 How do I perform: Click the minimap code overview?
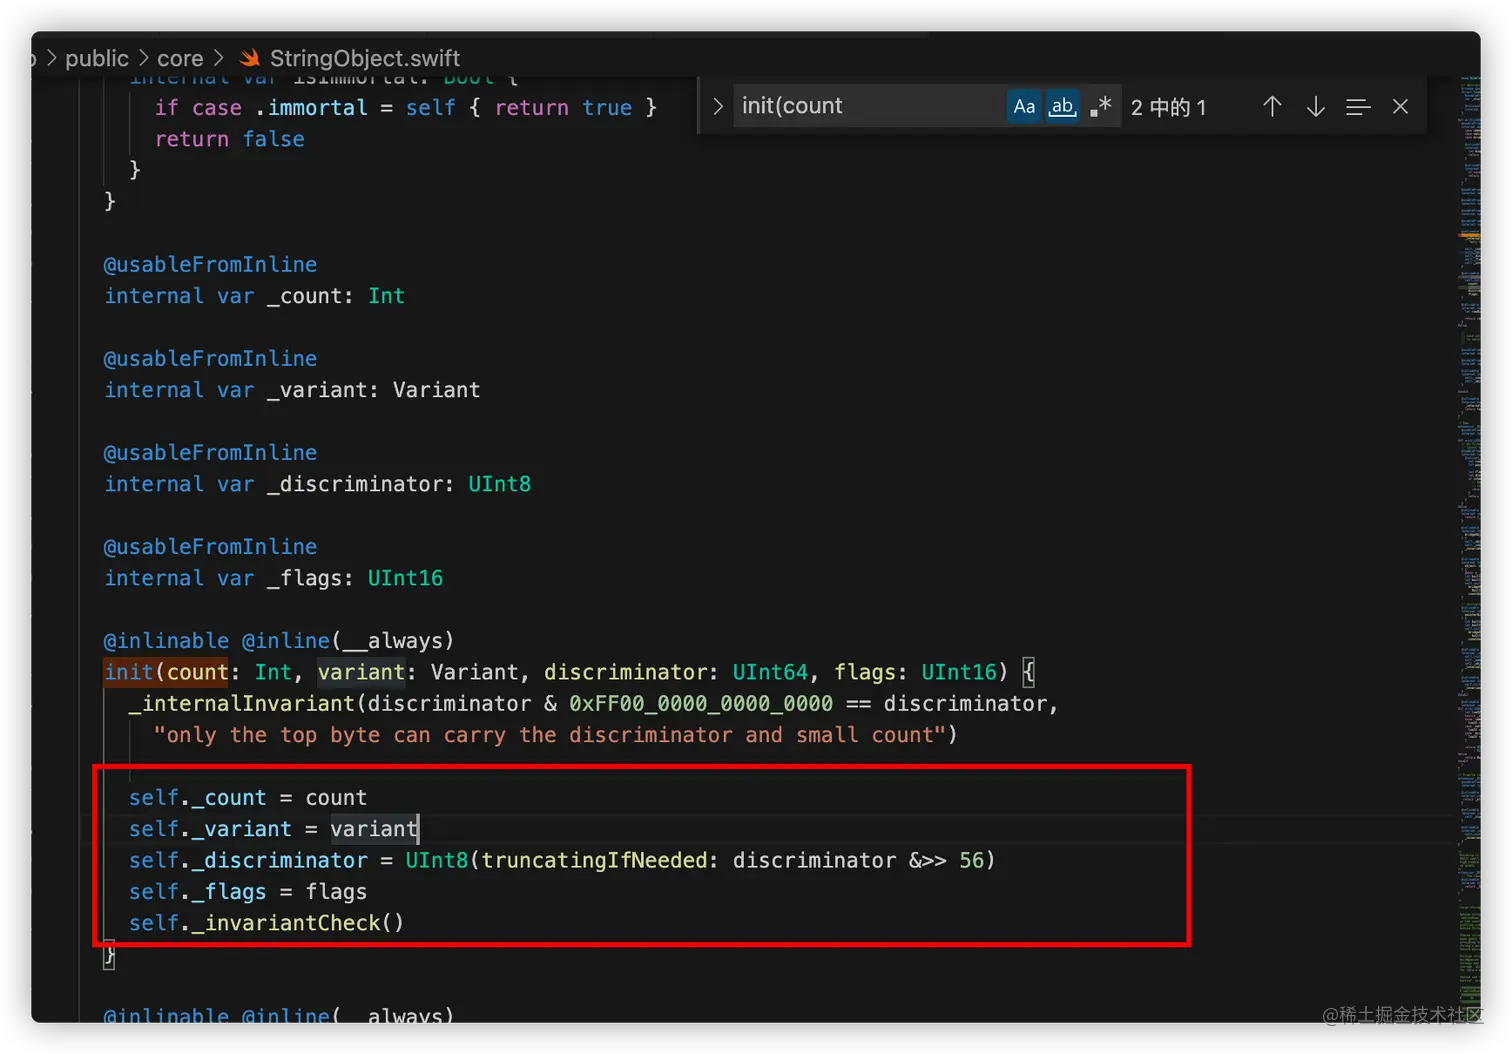1468,540
